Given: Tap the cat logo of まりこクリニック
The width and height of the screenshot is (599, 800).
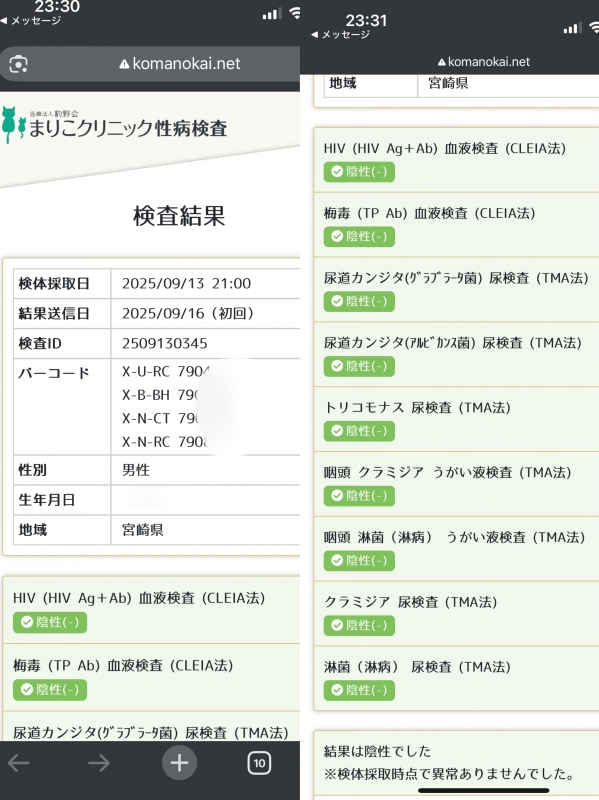Looking at the screenshot, I should pyautogui.click(x=13, y=124).
